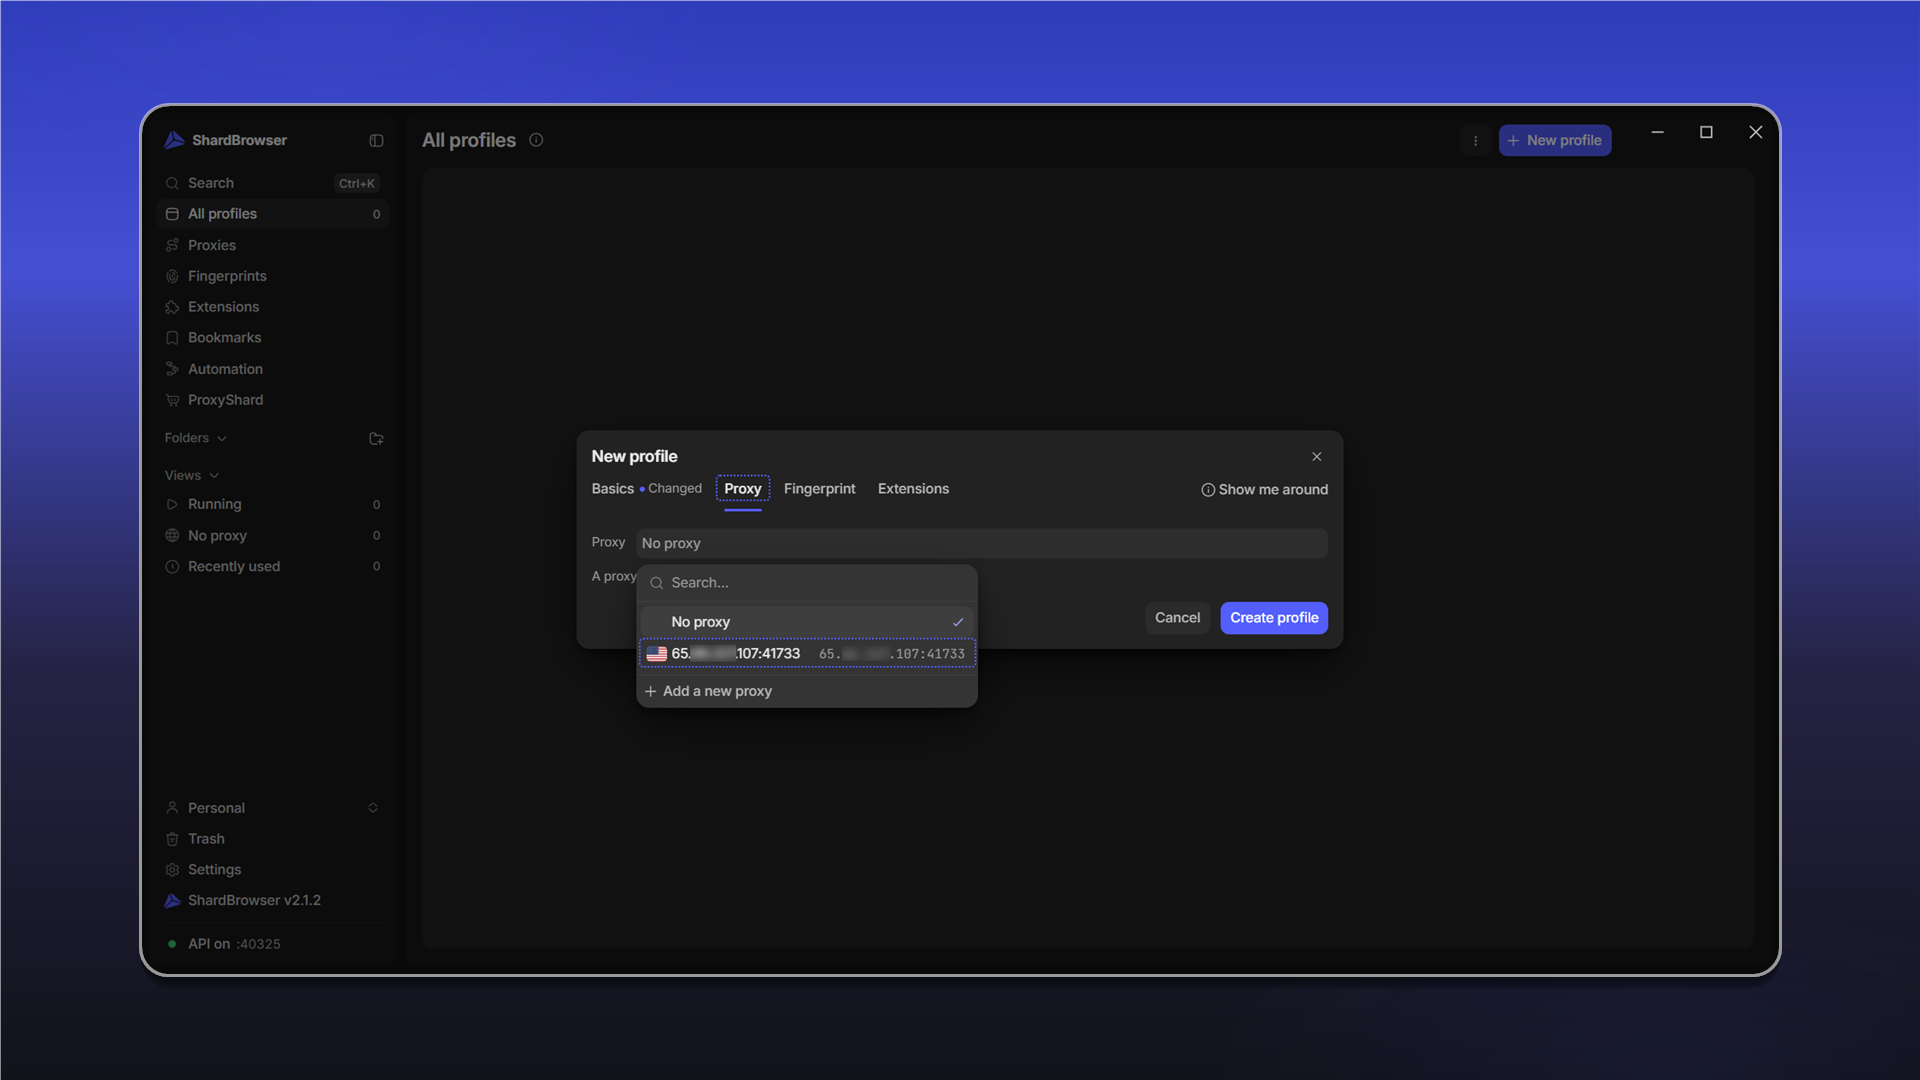Open the Proxy combo box
The height and width of the screenshot is (1080, 1920).
tap(981, 544)
